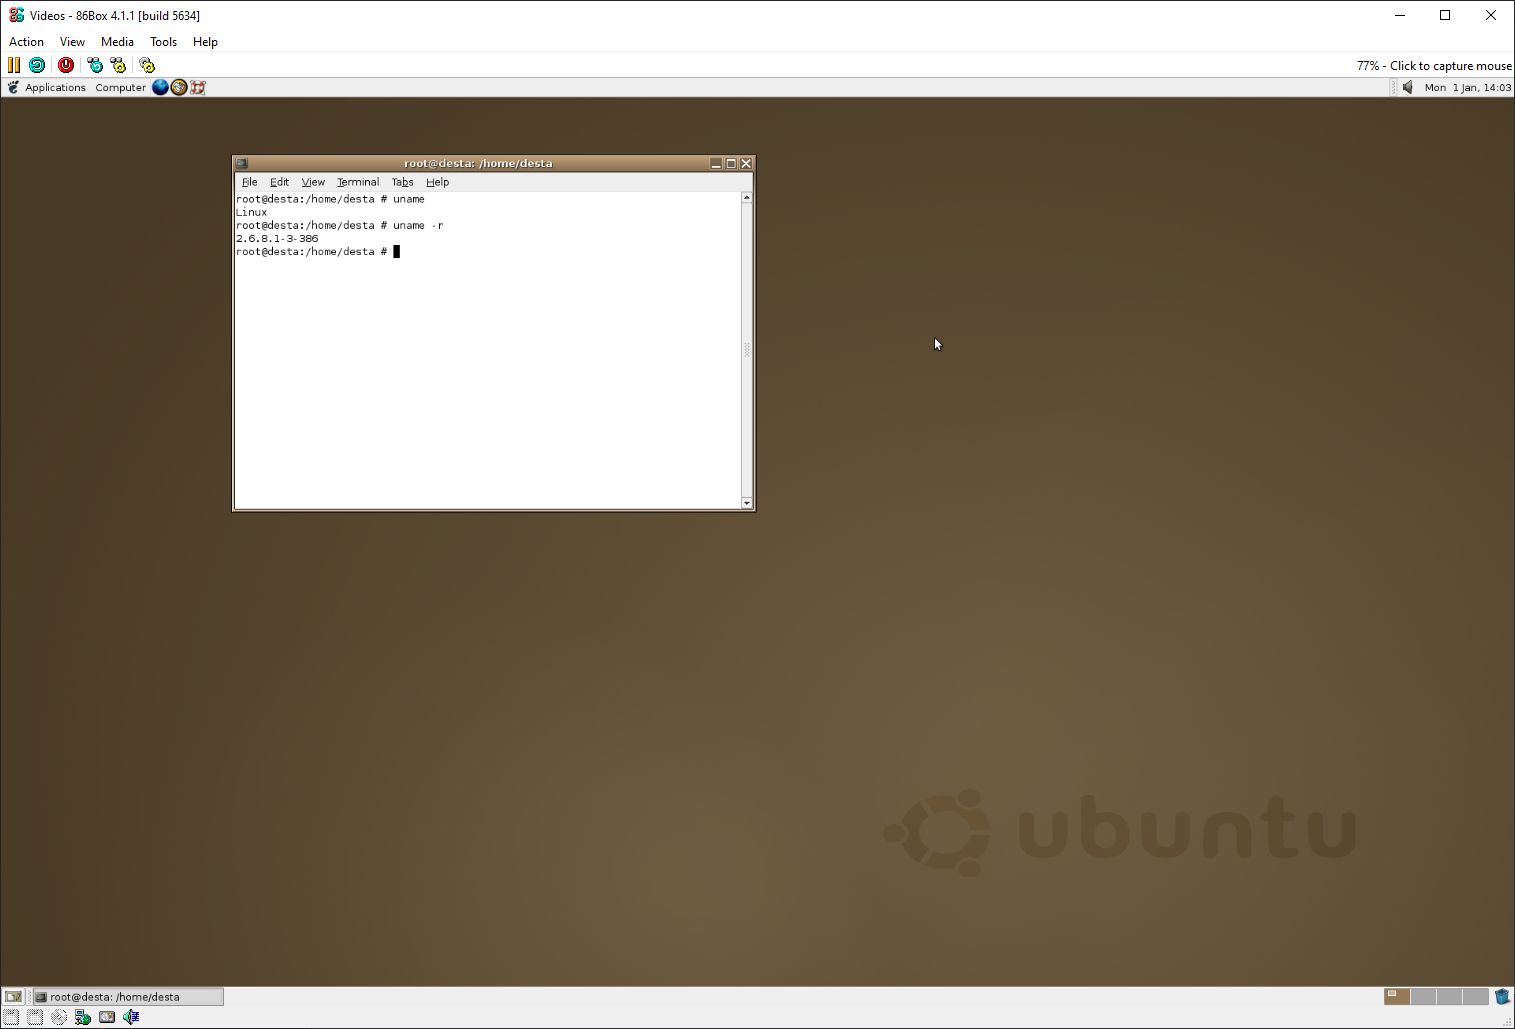This screenshot has width=1515, height=1029.
Task: Open the Media menu in 86Box
Action: click(117, 42)
